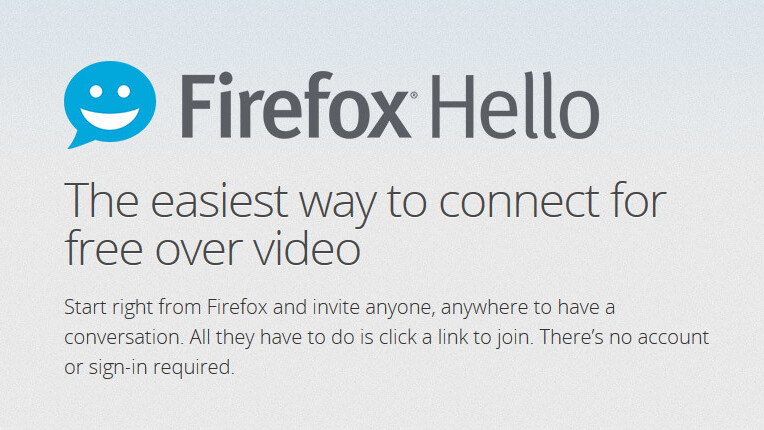
Task: Click the chat bubble's tail pointer
Action: tap(79, 140)
